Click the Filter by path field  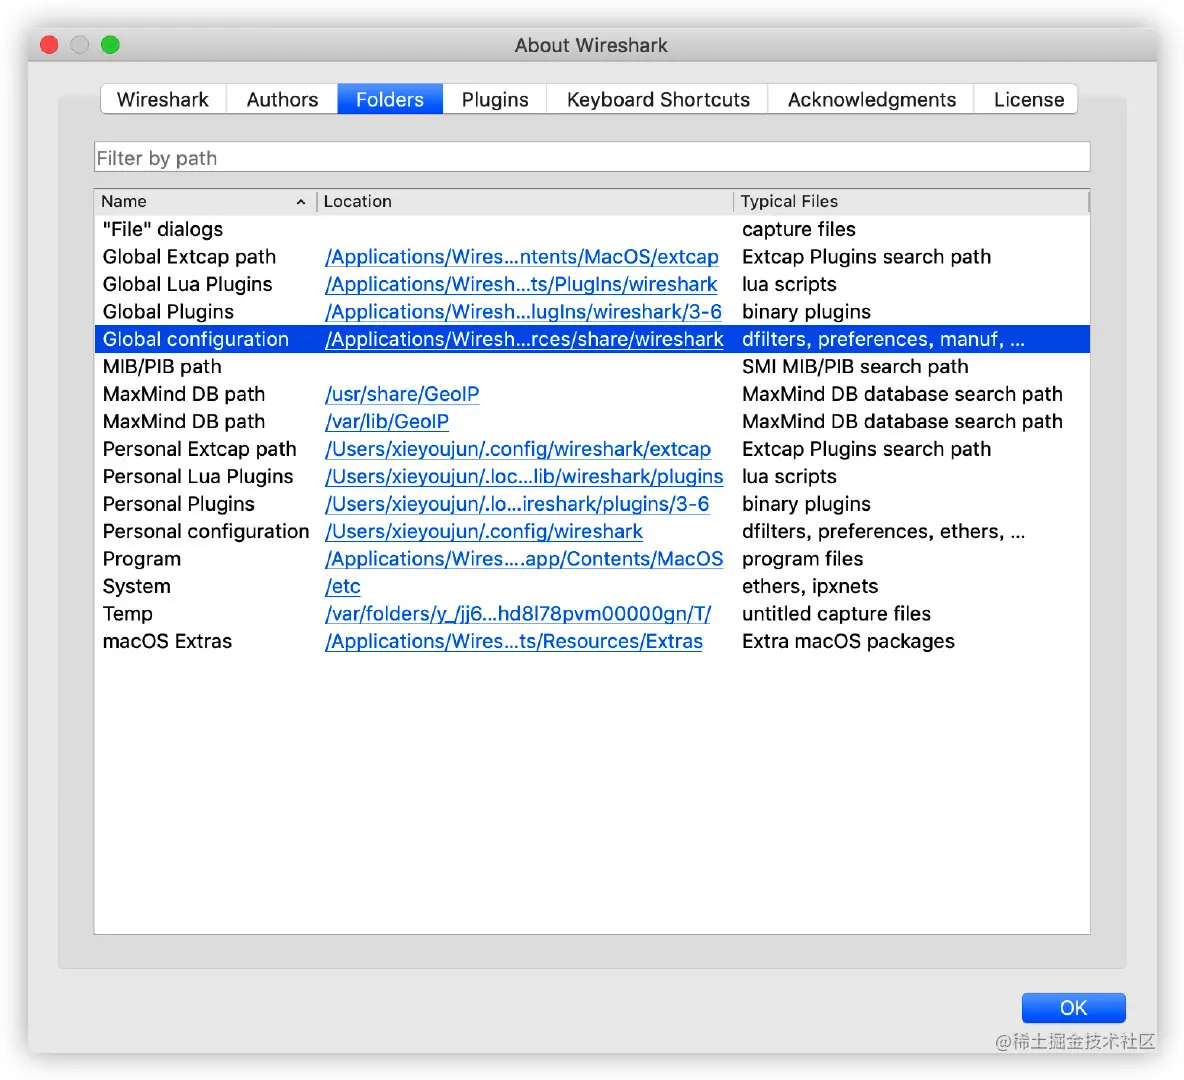pos(592,158)
